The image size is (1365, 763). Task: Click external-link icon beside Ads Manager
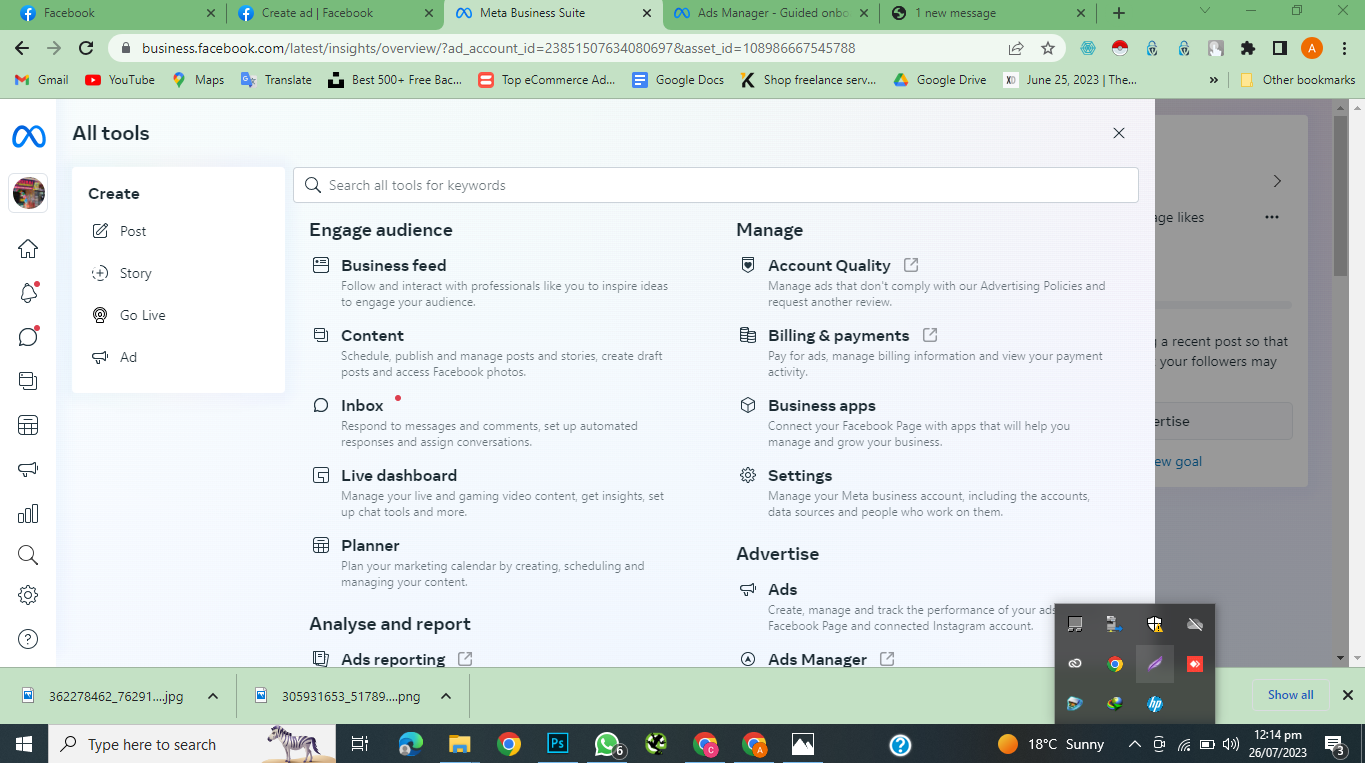pos(887,659)
